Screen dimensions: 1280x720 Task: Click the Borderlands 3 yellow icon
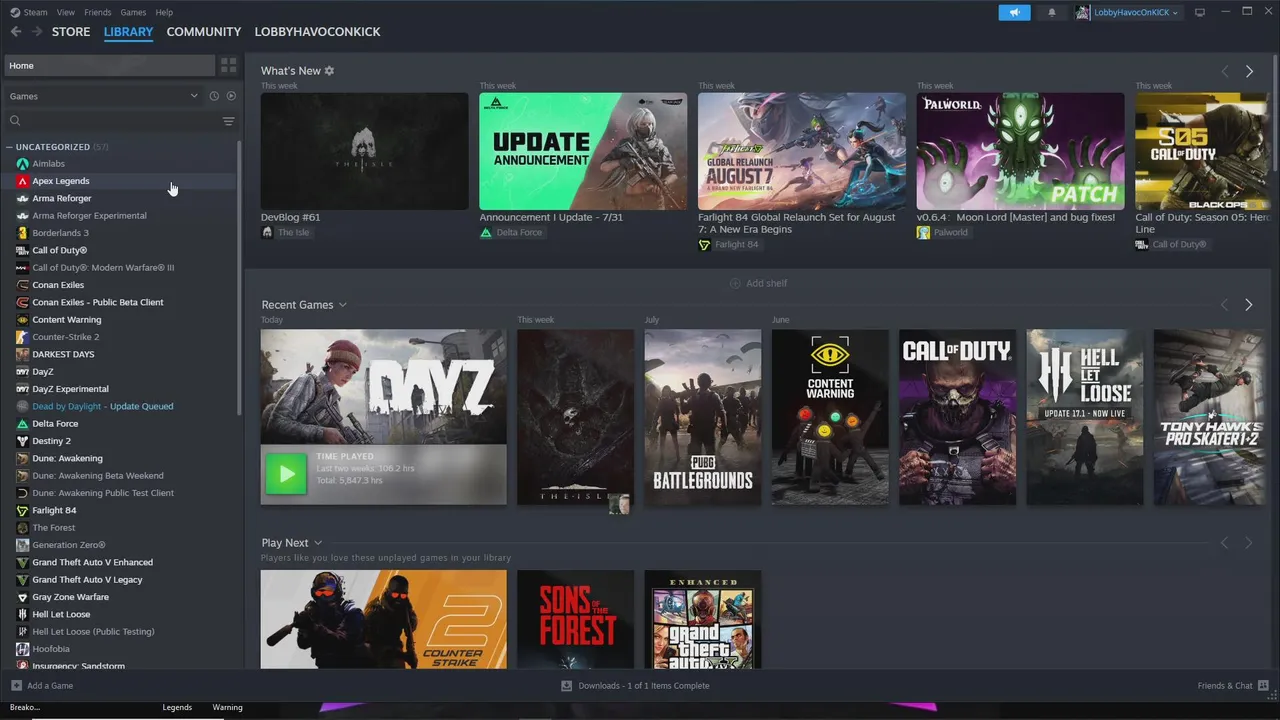coord(22,233)
